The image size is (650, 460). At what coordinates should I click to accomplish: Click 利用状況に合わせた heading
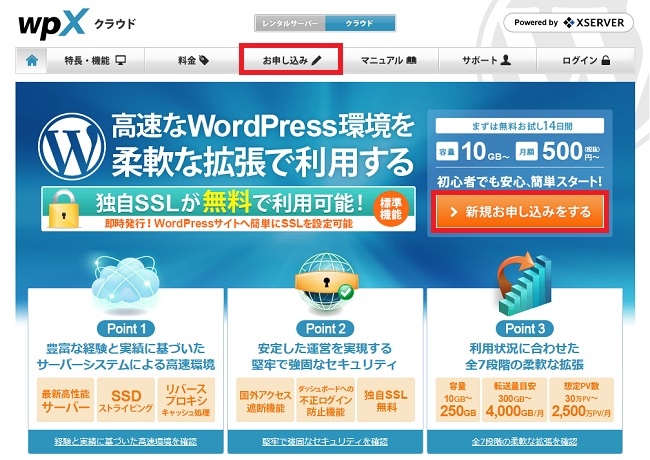(x=524, y=348)
